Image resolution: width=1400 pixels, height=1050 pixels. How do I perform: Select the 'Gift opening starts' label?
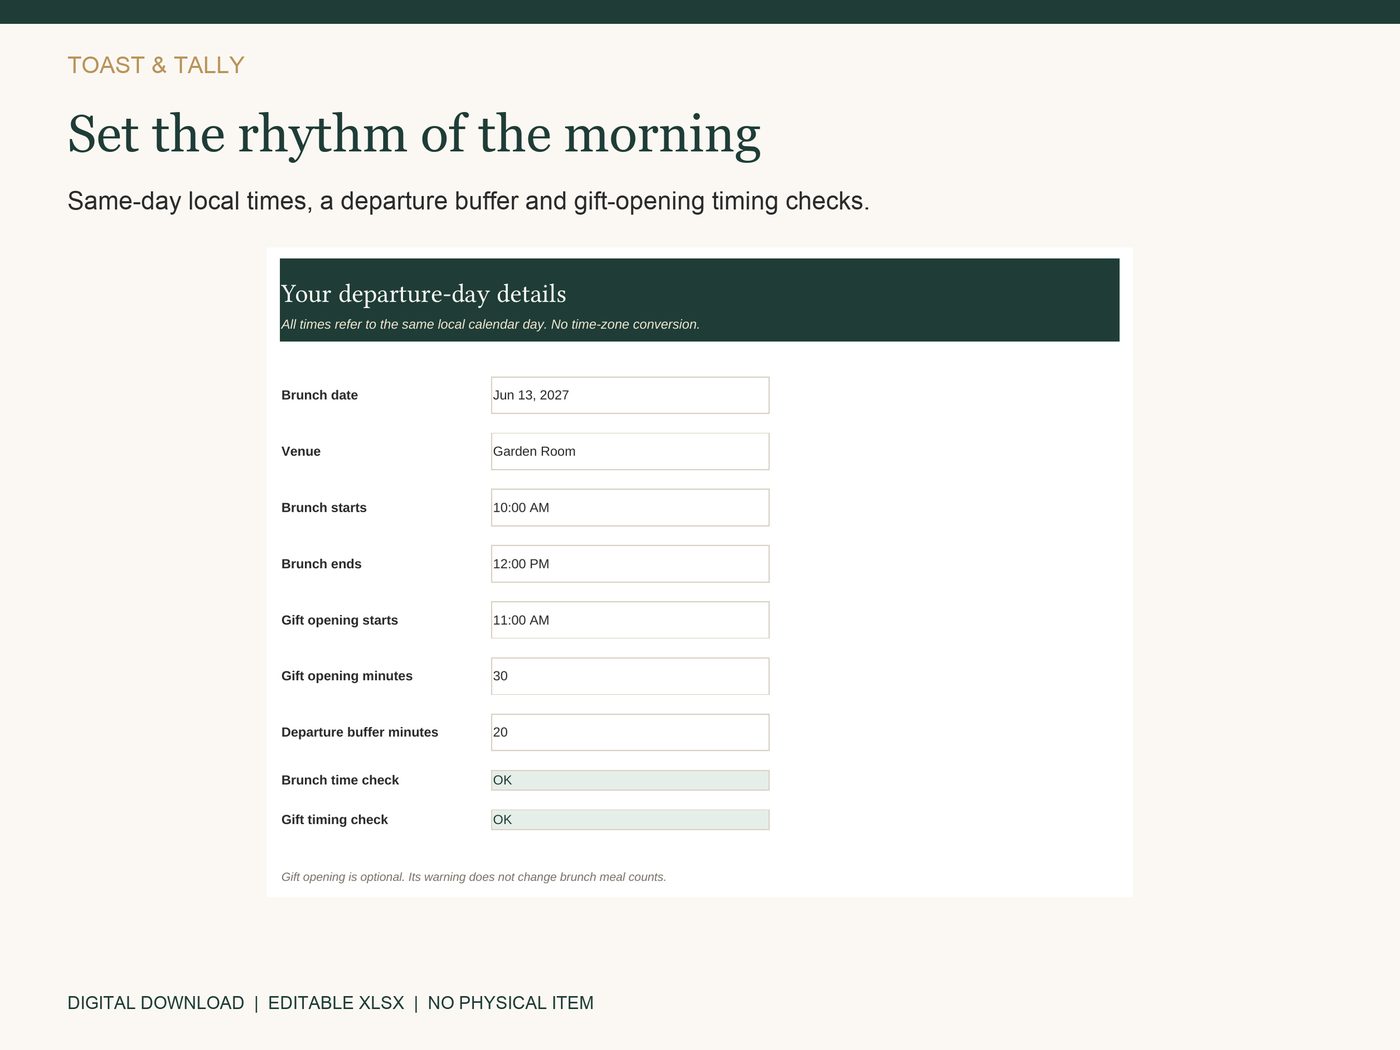point(340,620)
